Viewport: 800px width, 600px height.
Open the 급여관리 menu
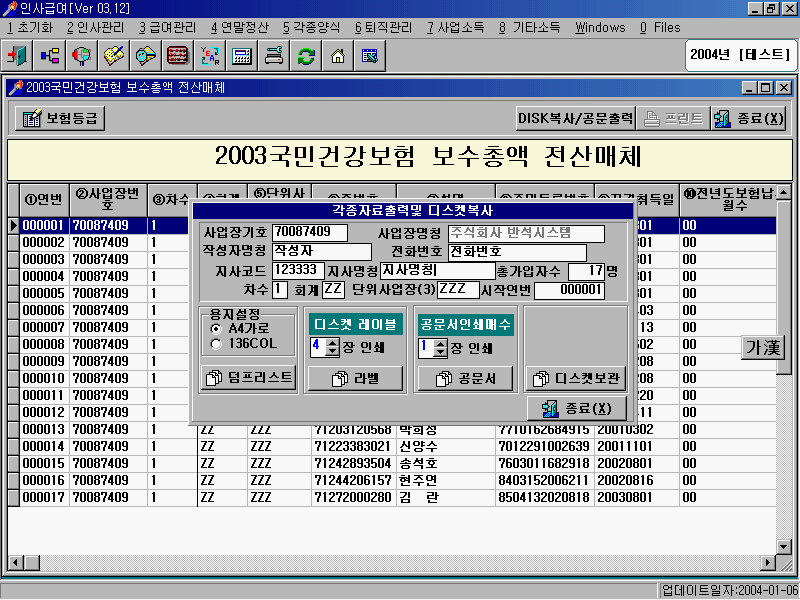(x=167, y=27)
